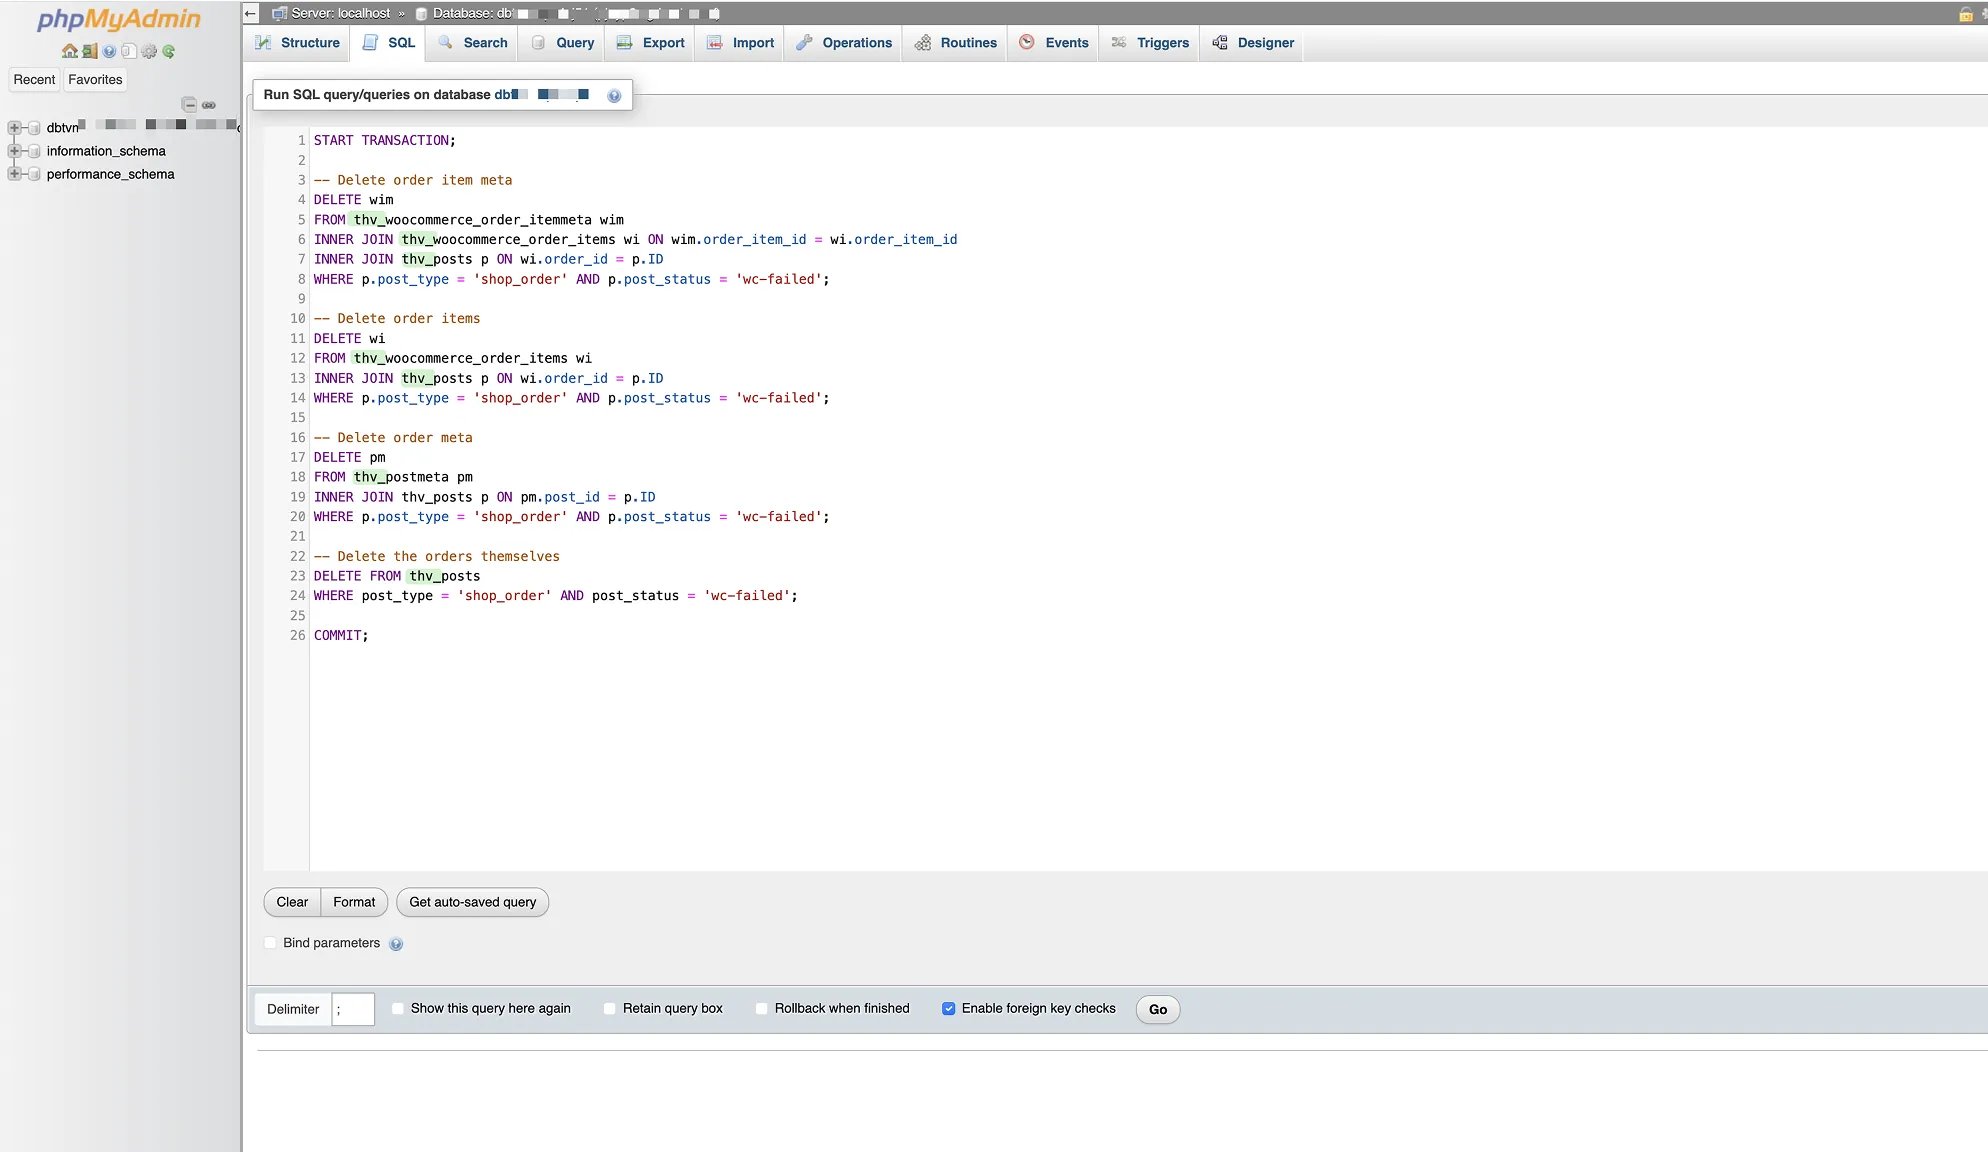Screen dimensions: 1988x1152
Task: Click the Format query button
Action: point(354,902)
